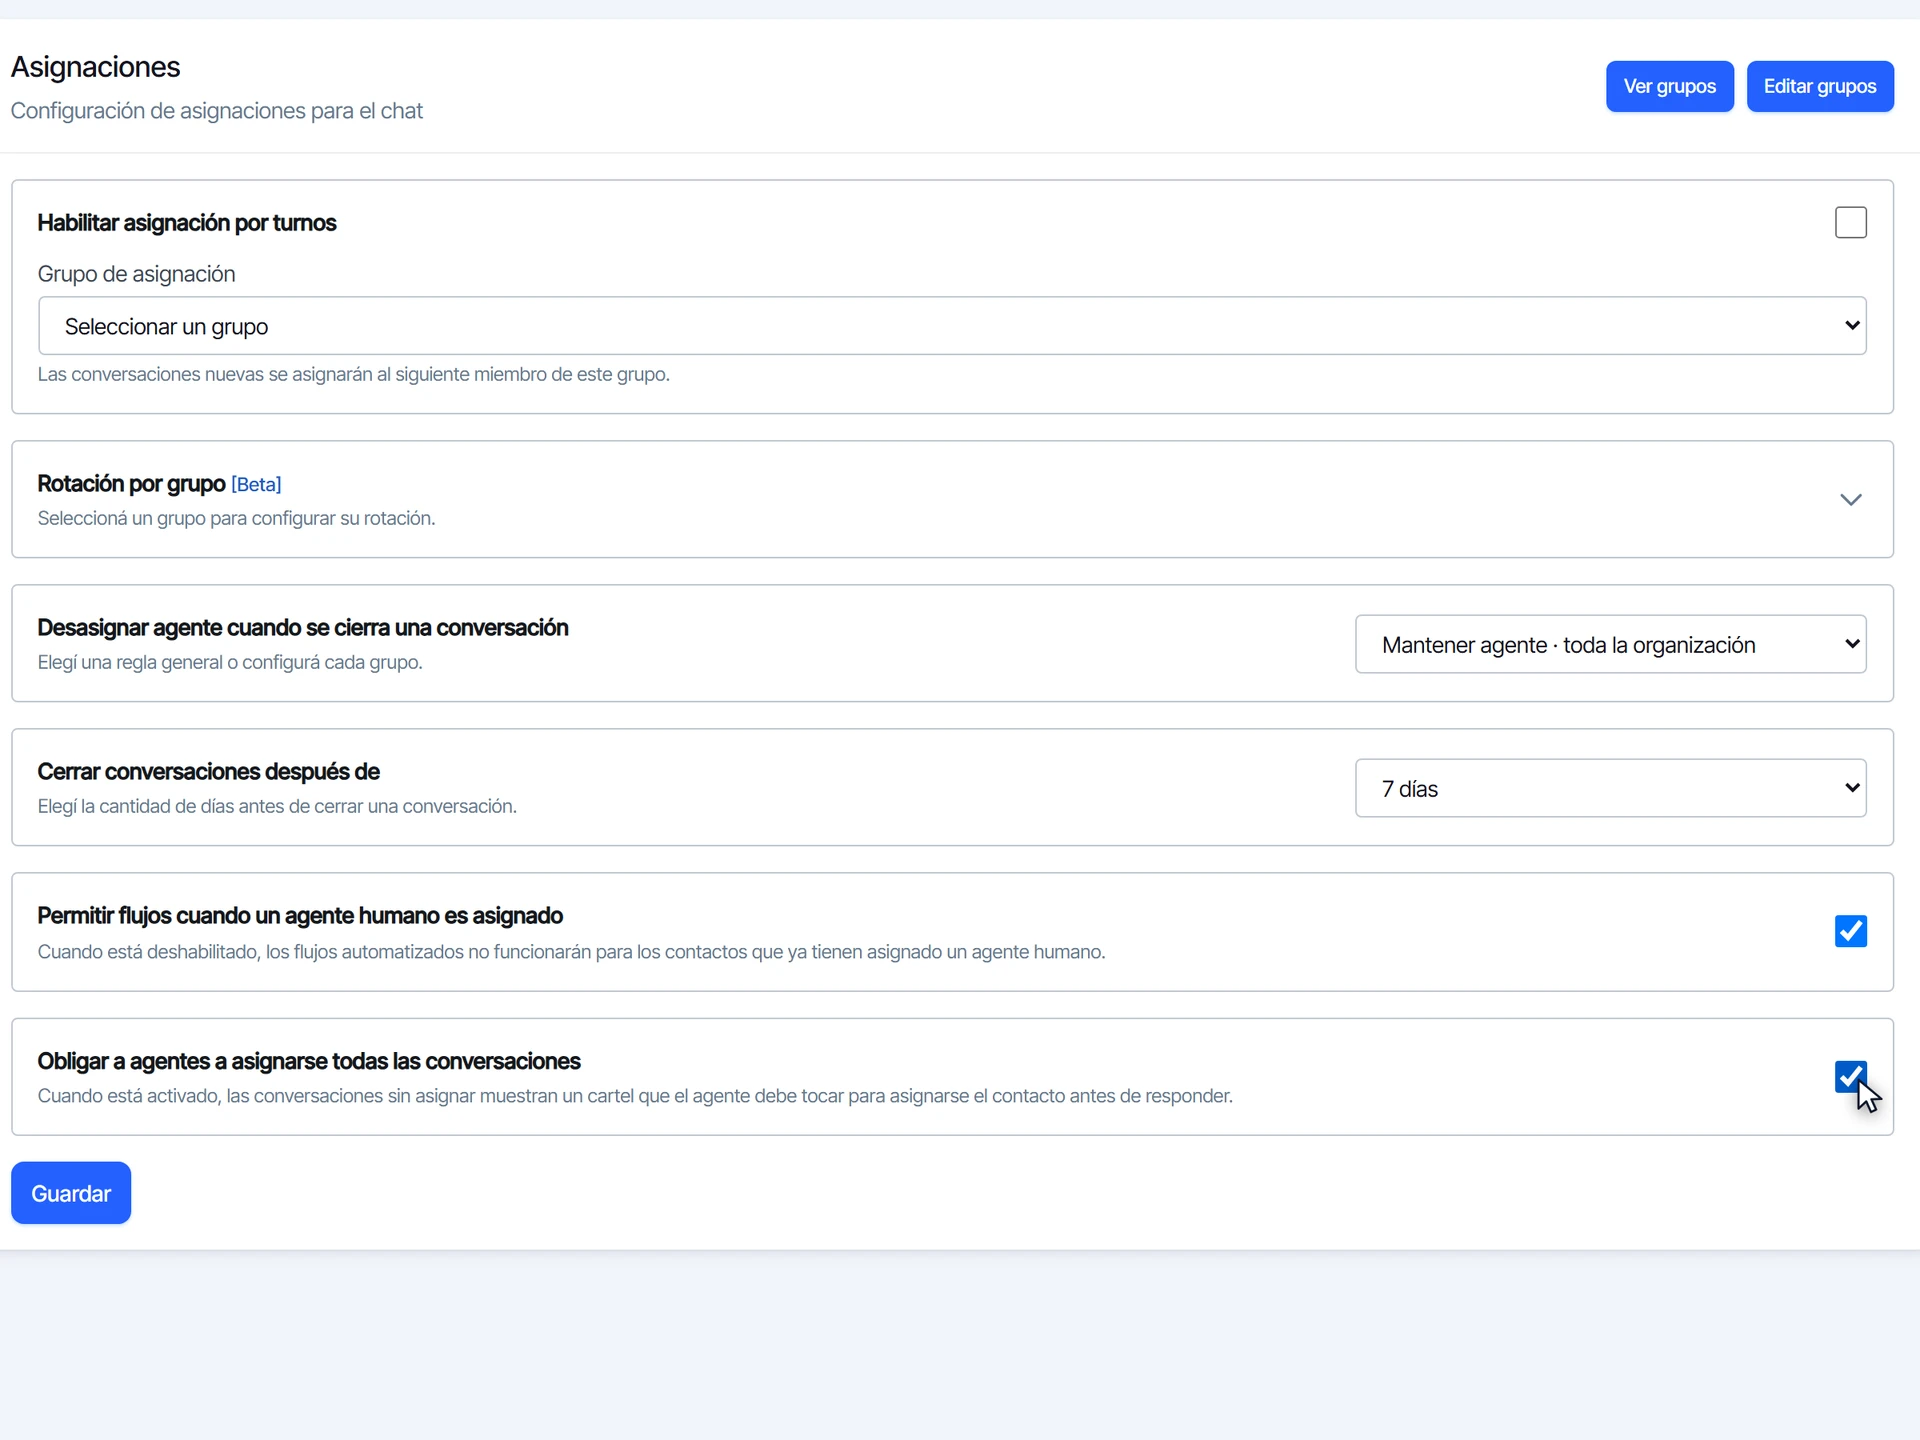This screenshot has width=1920, height=1440.
Task: Uncheck Permitir flujos cuando un agente humano es asignado
Action: click(x=1850, y=931)
